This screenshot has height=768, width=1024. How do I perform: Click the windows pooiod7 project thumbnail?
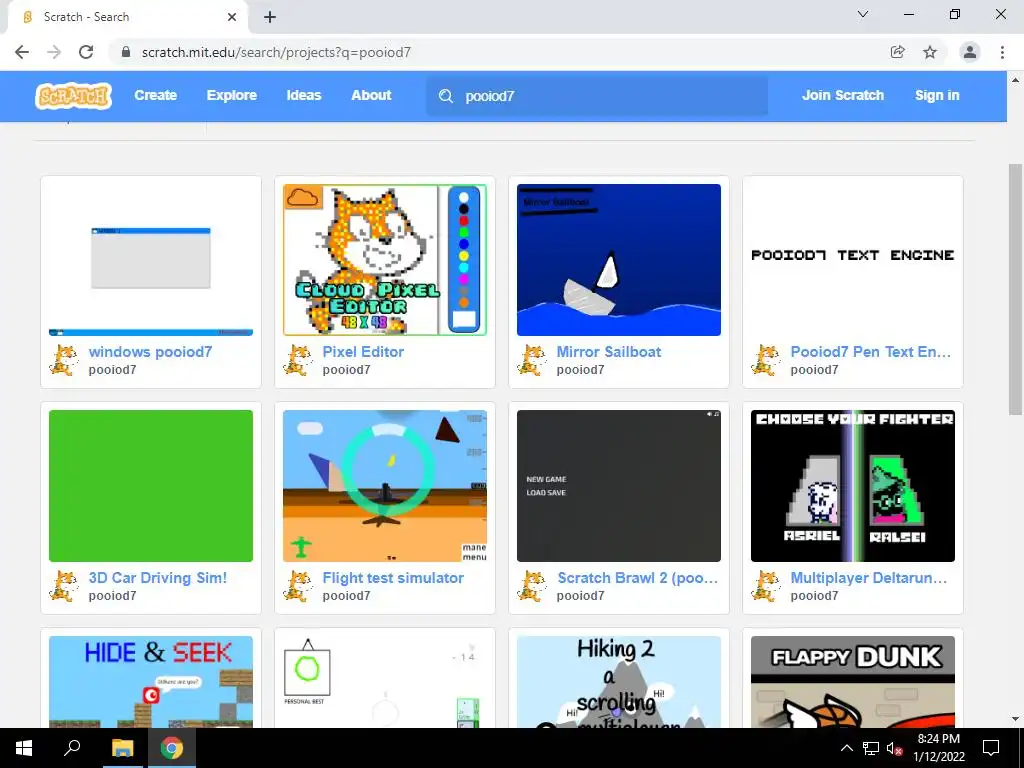[151, 260]
